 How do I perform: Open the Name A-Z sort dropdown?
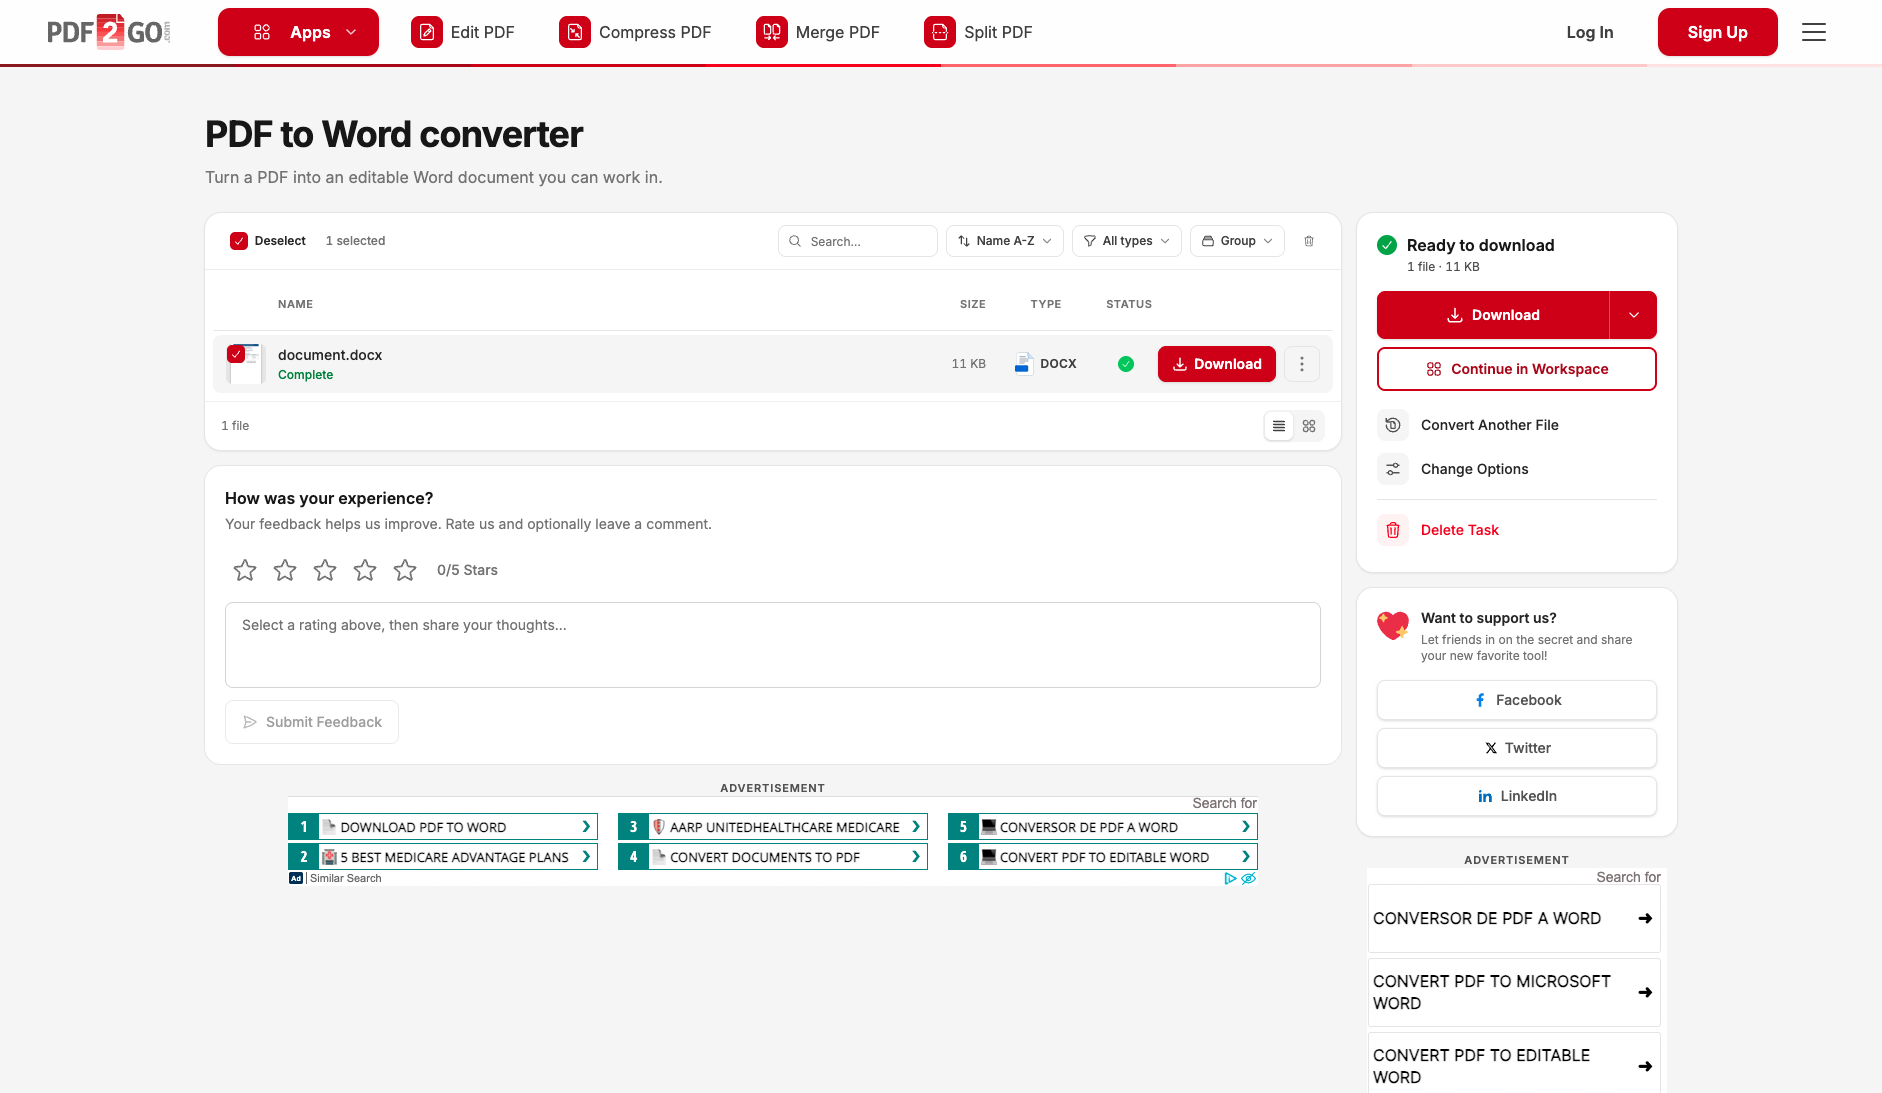tap(1005, 241)
